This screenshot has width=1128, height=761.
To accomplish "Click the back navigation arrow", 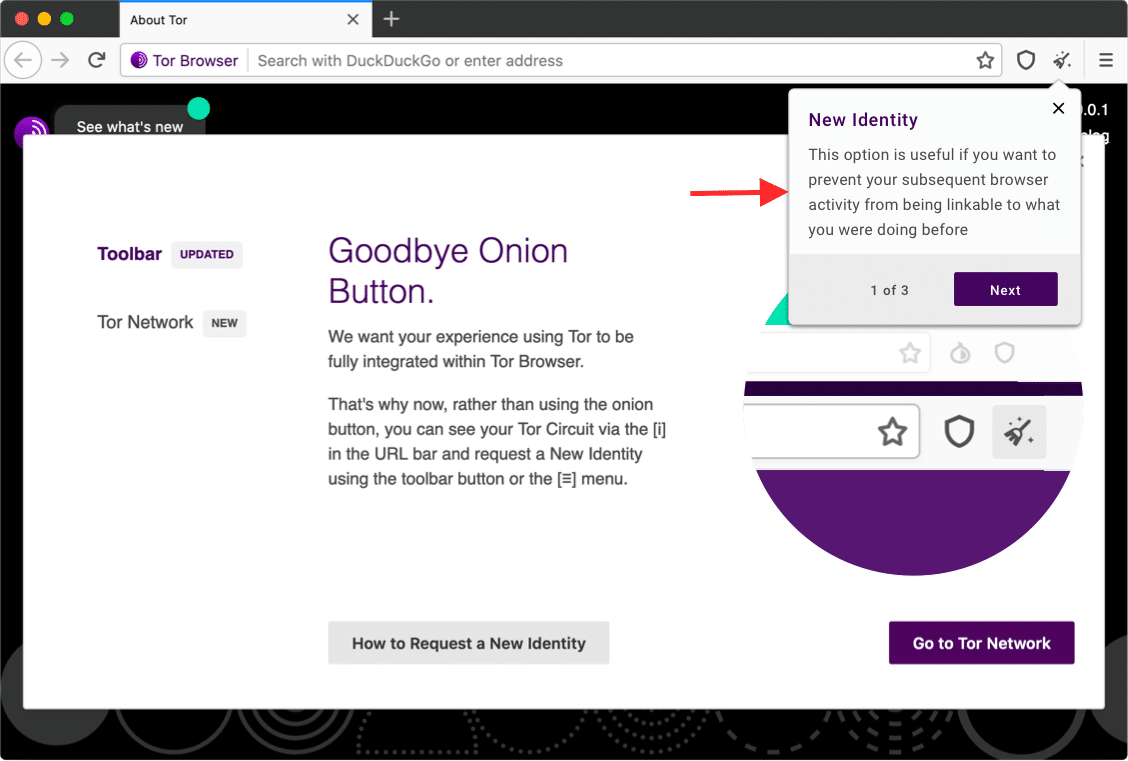I will coord(23,60).
